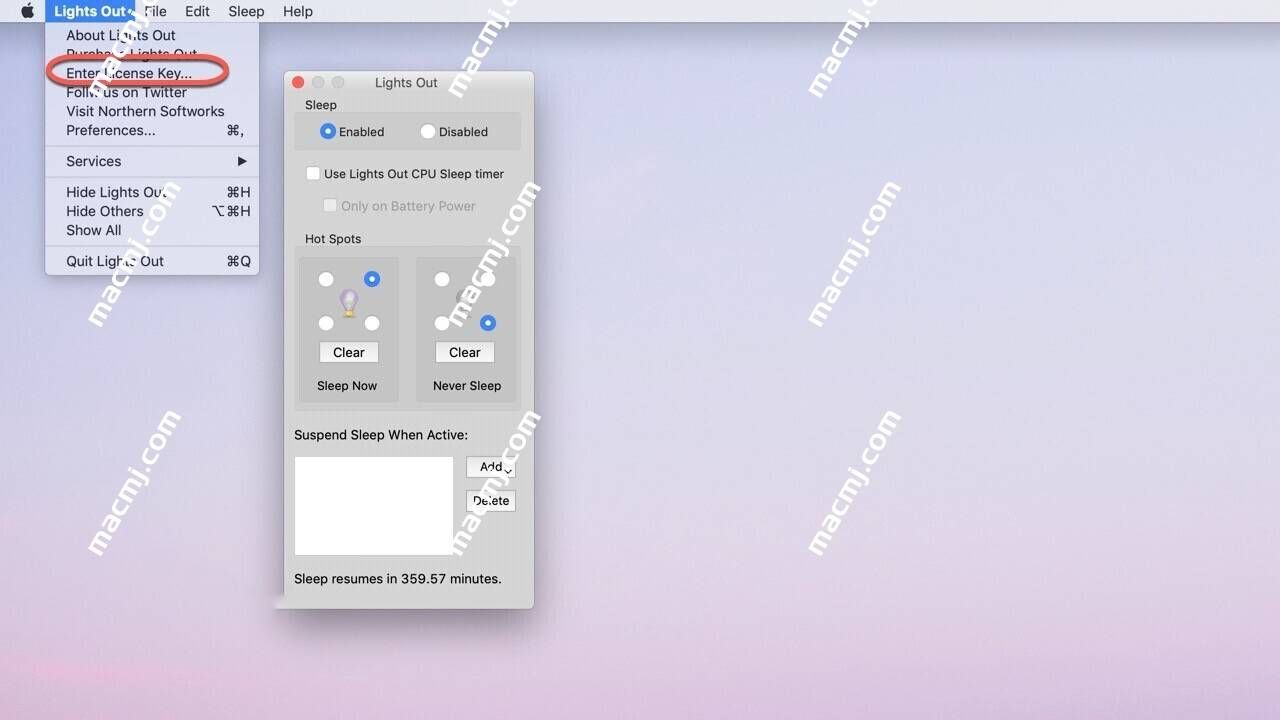The image size is (1280, 720).
Task: Select Never Sleep bottom-left corner hot spot
Action: (442, 323)
